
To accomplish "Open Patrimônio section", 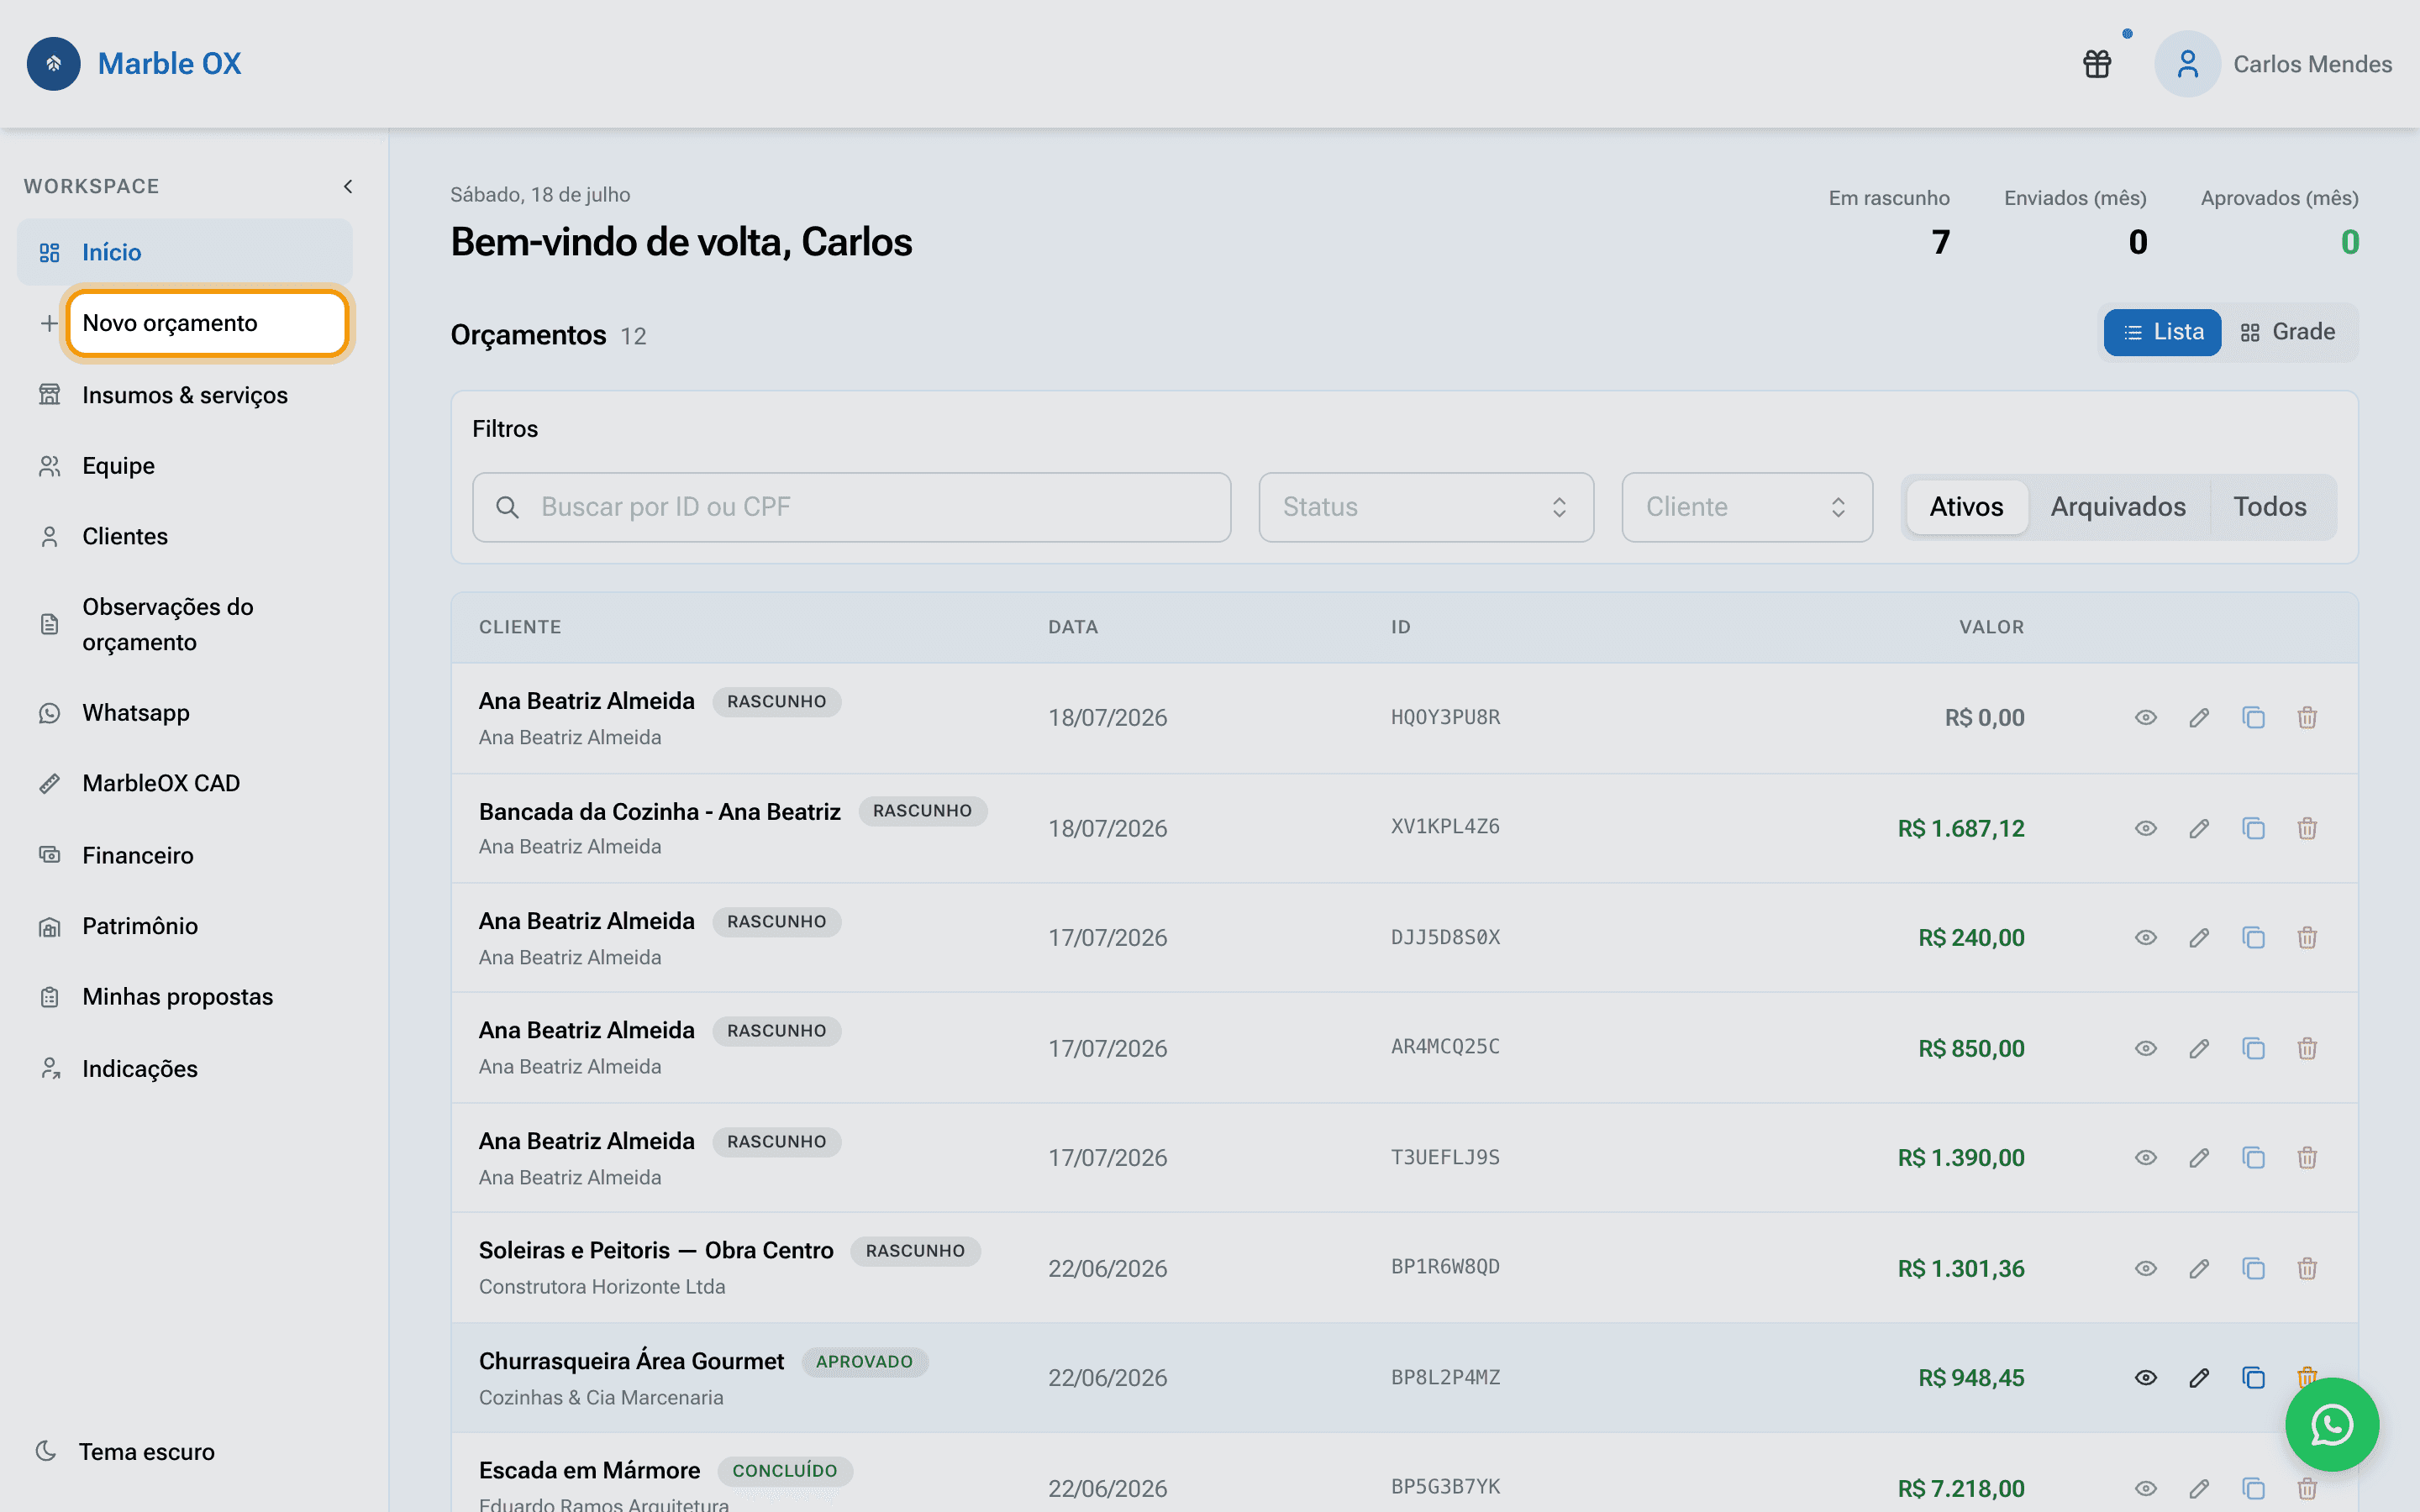I will click(x=185, y=926).
